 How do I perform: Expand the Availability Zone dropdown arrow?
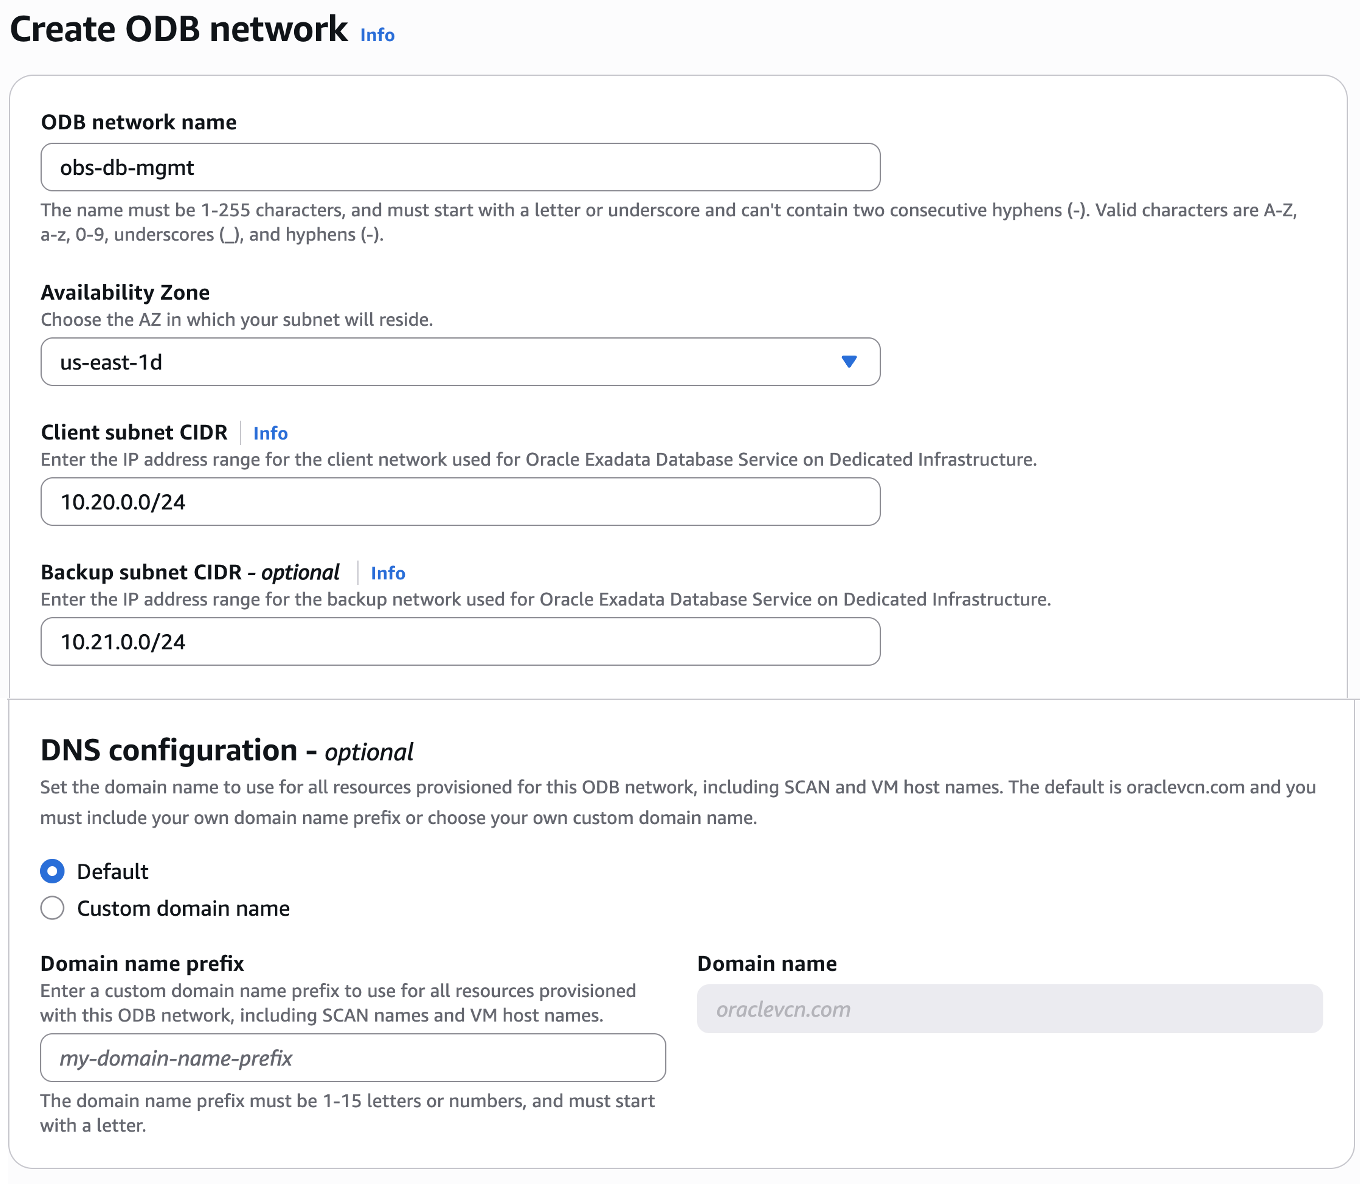tap(849, 362)
